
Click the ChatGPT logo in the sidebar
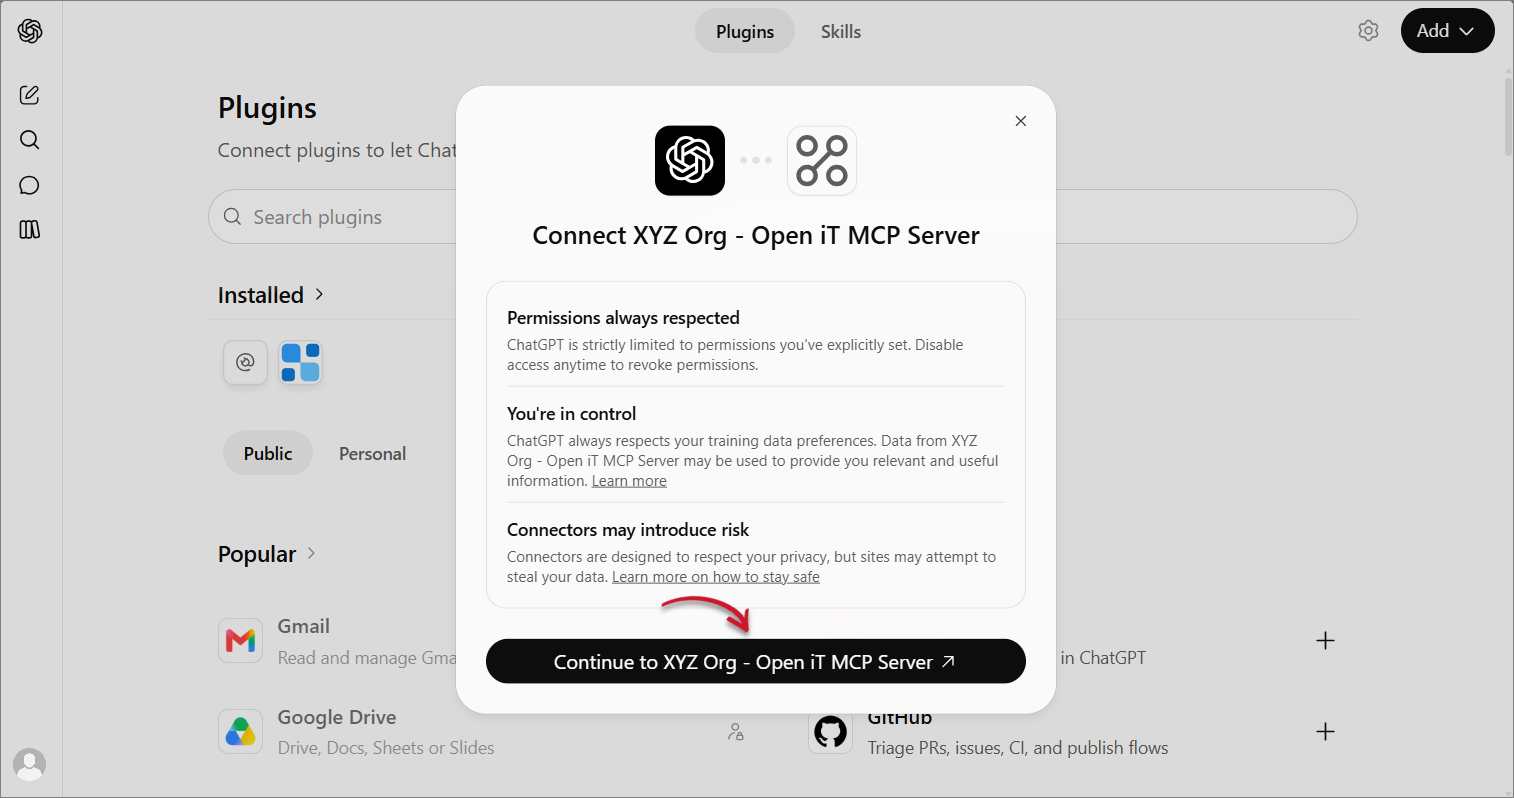[30, 31]
